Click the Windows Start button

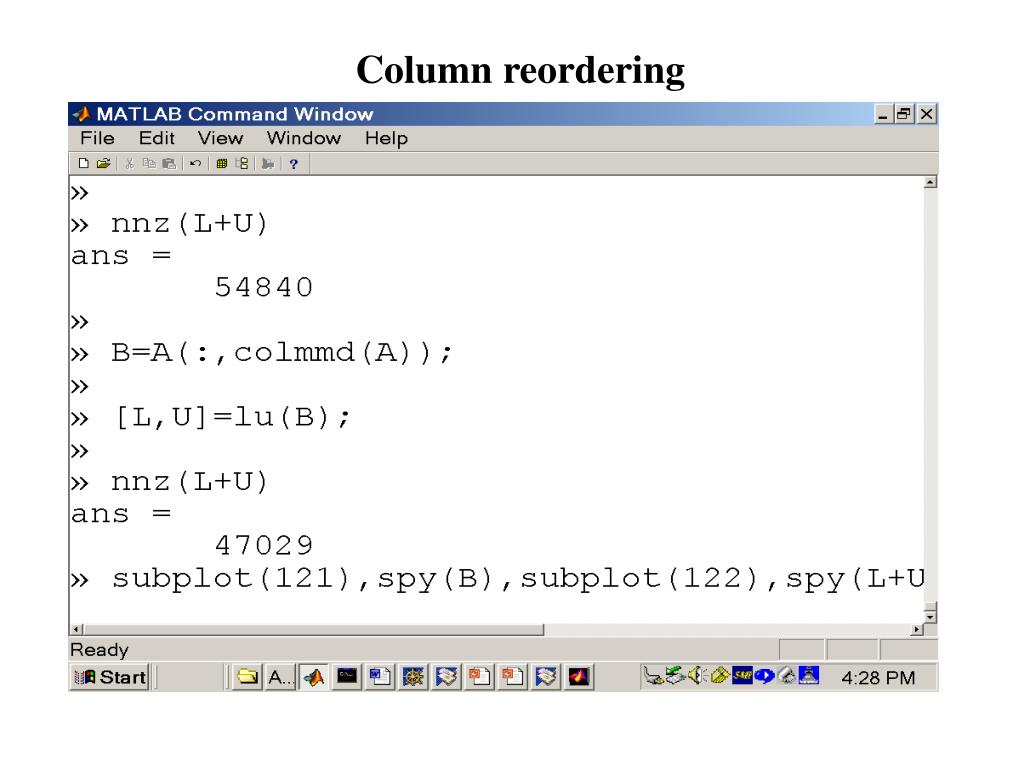[110, 677]
